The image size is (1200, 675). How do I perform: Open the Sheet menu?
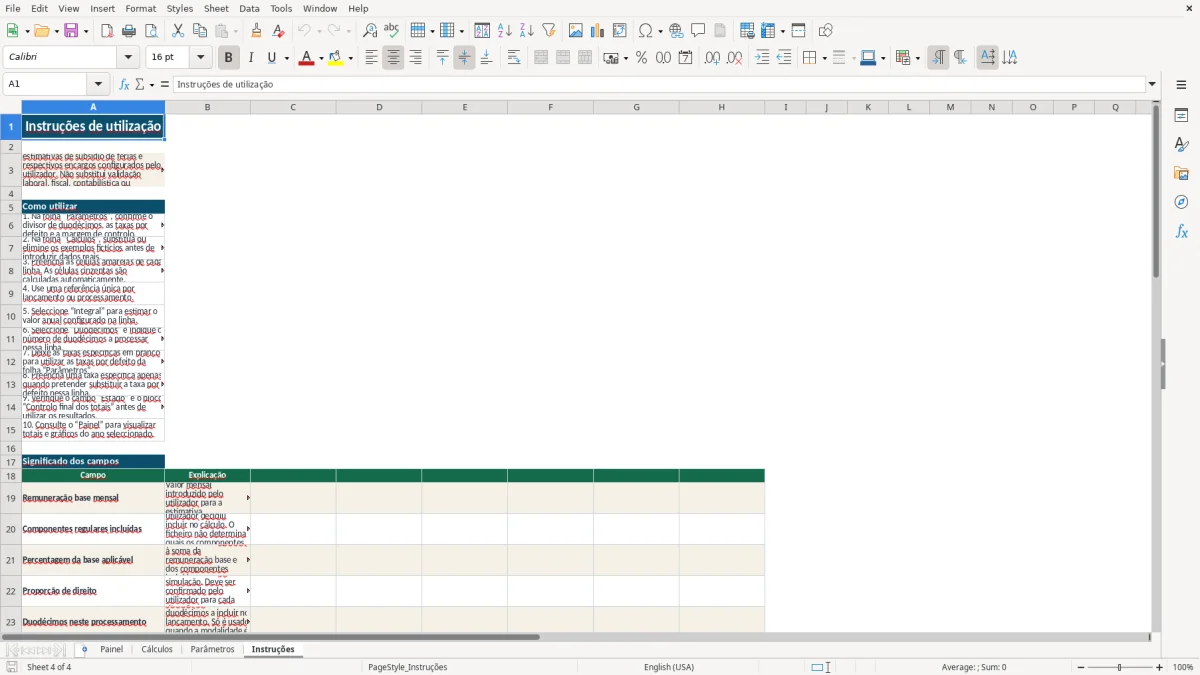pyautogui.click(x=217, y=8)
